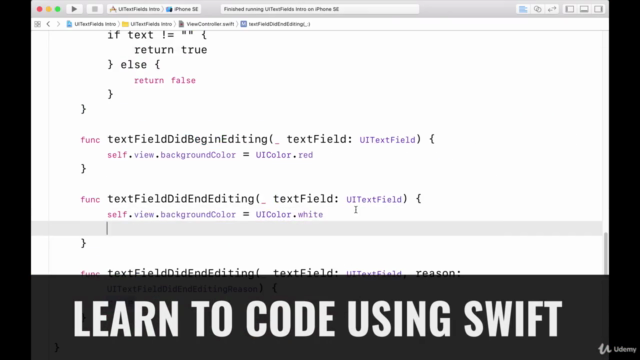Screen dimensions: 640x360
Task: Toggle the Utilities inspector panel
Action: 598,9
